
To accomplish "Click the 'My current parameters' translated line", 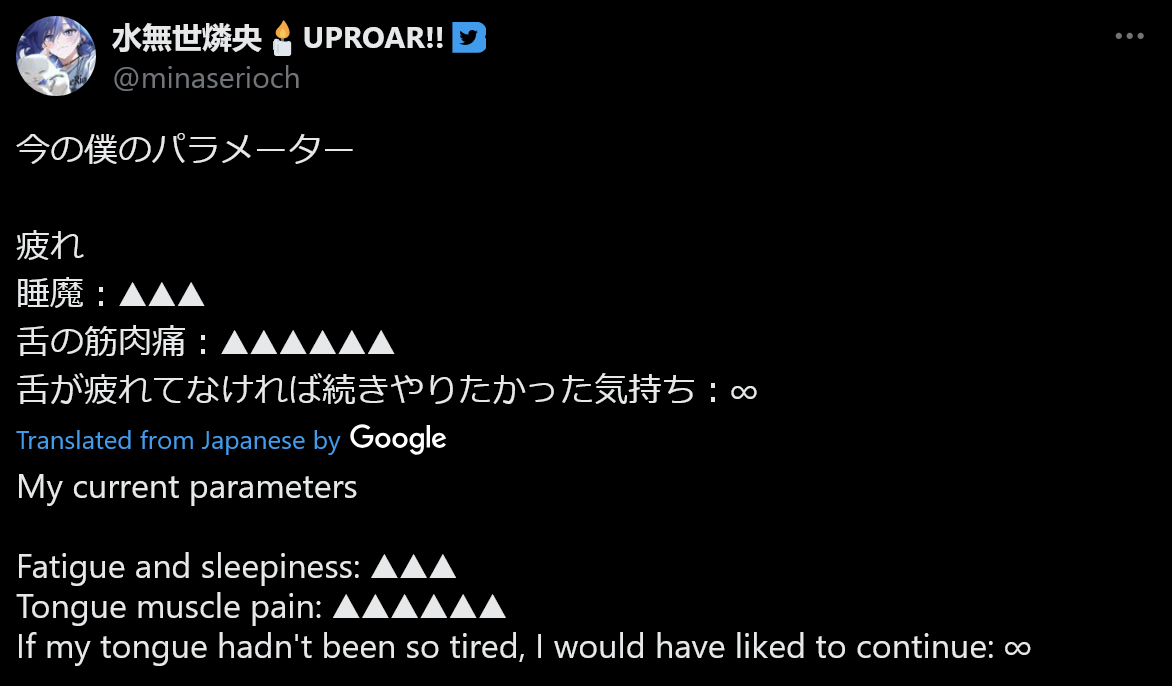I will coord(187,488).
